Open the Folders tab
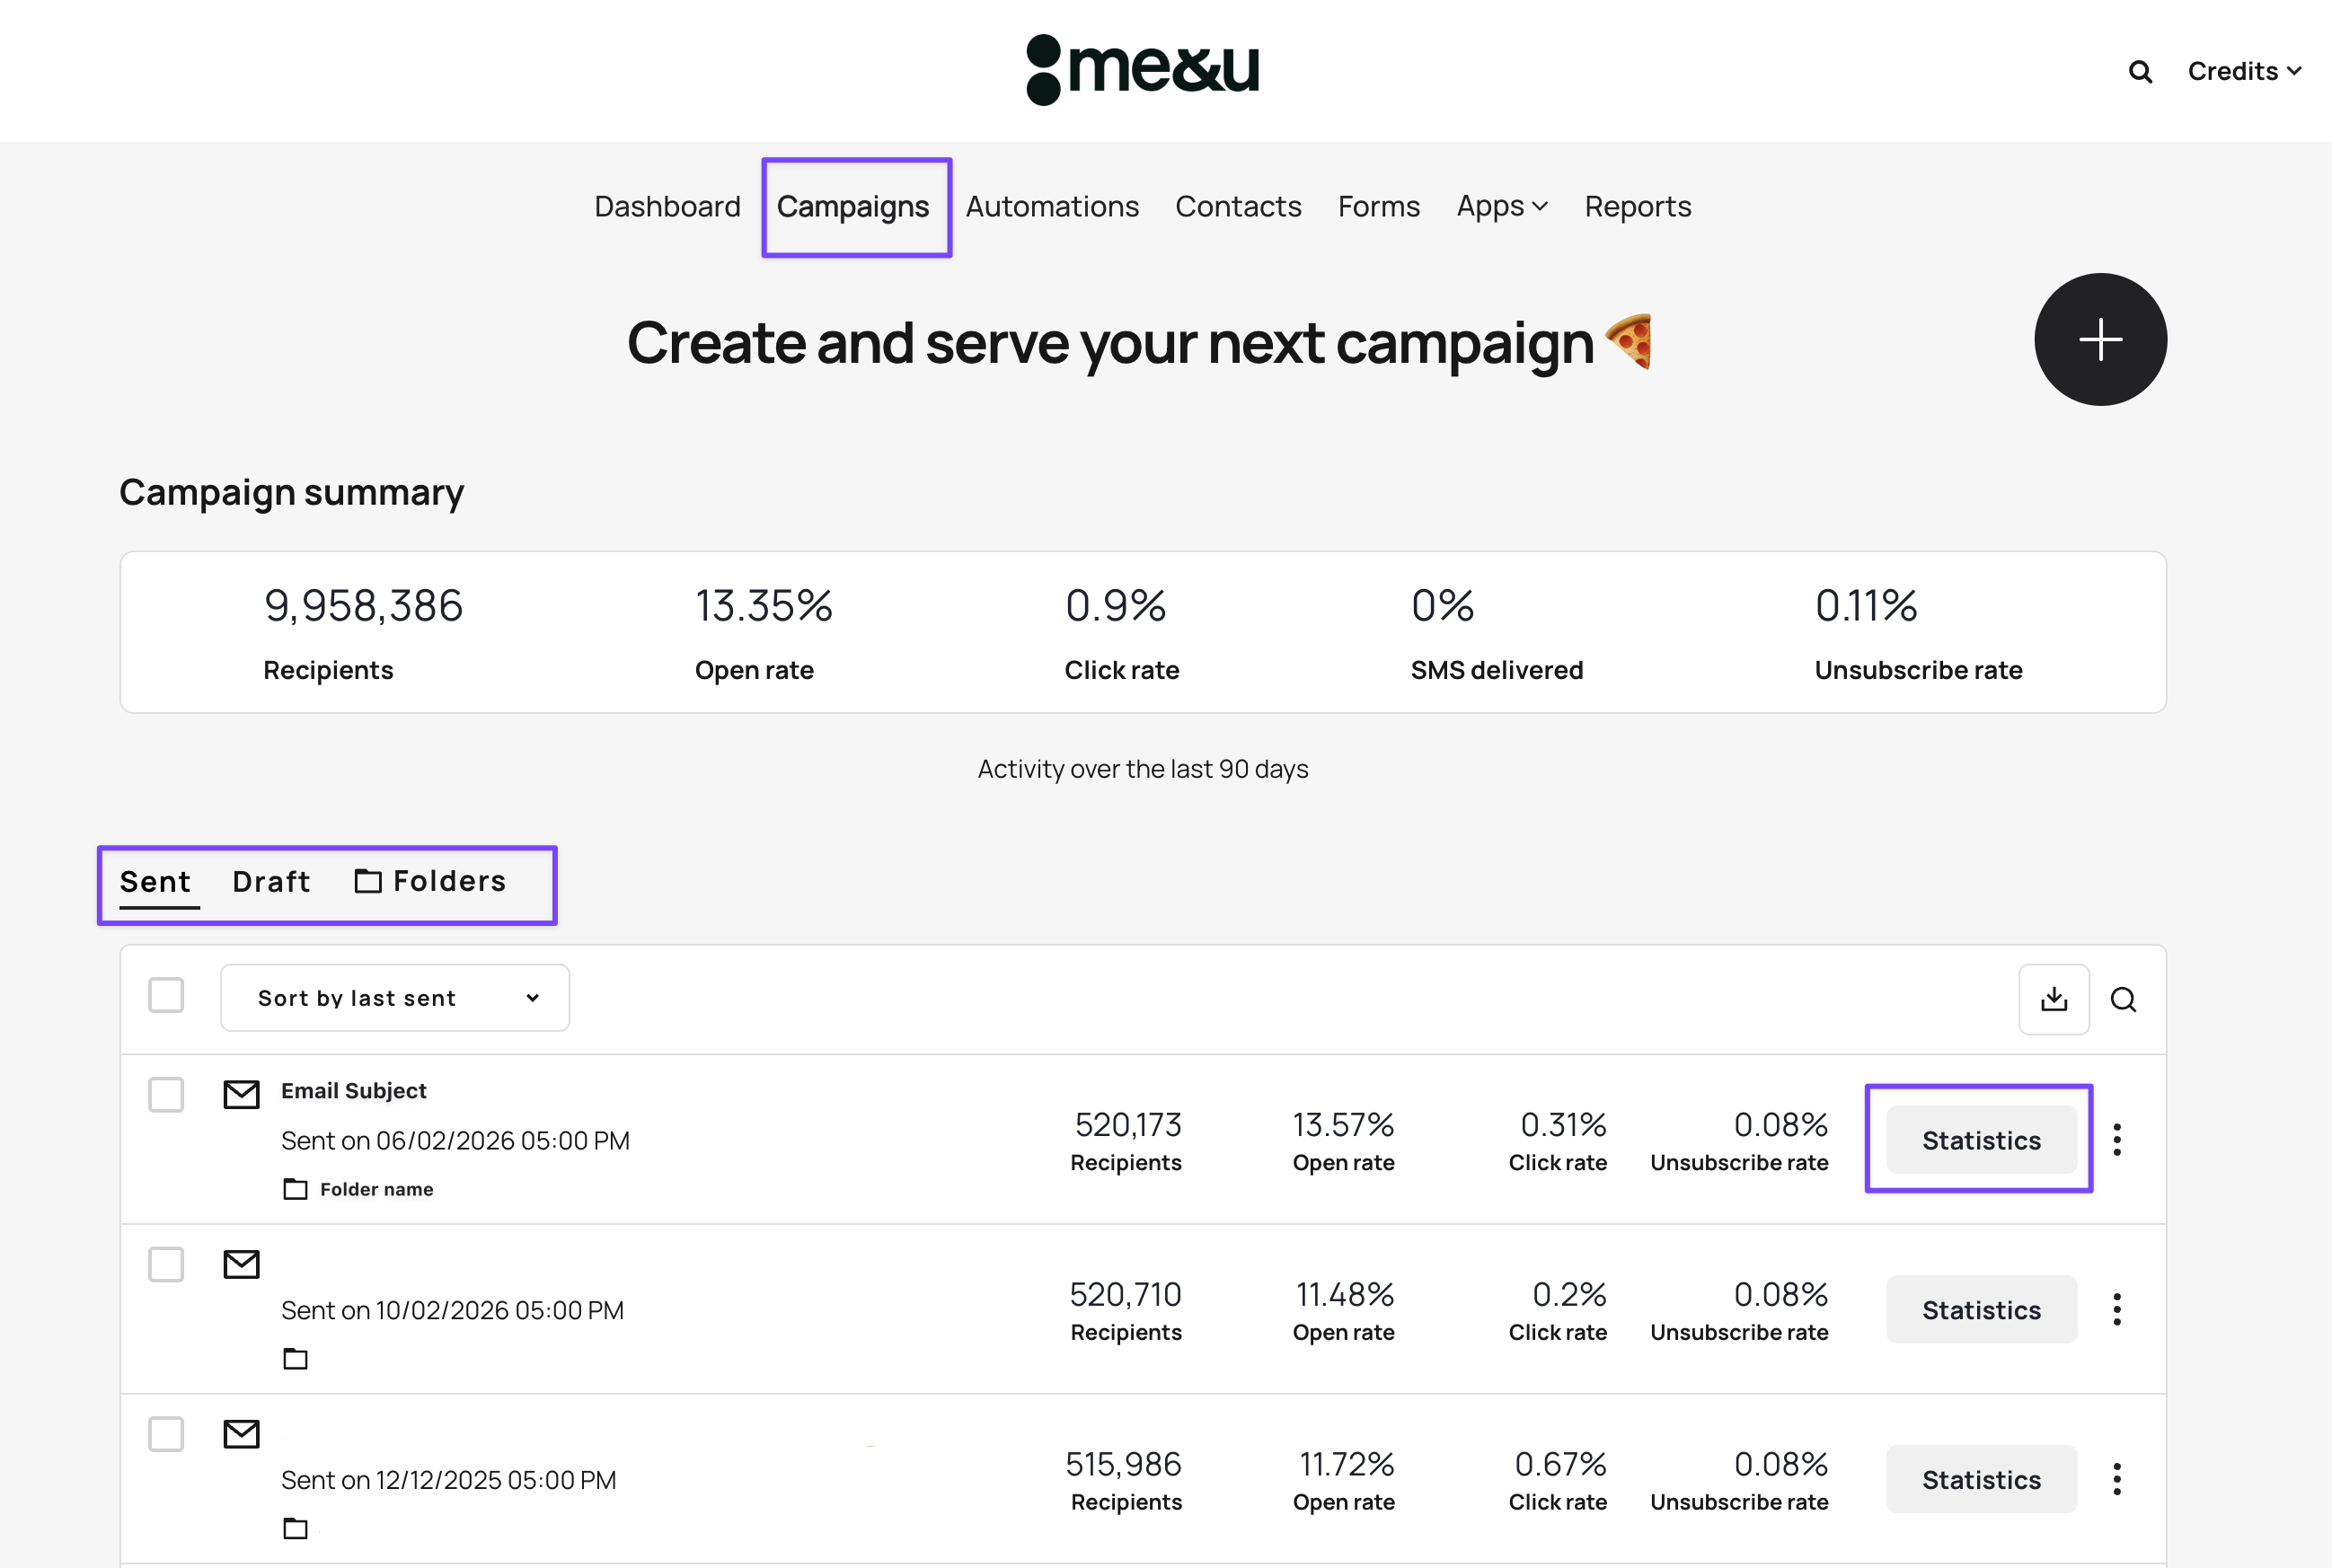 [x=431, y=881]
